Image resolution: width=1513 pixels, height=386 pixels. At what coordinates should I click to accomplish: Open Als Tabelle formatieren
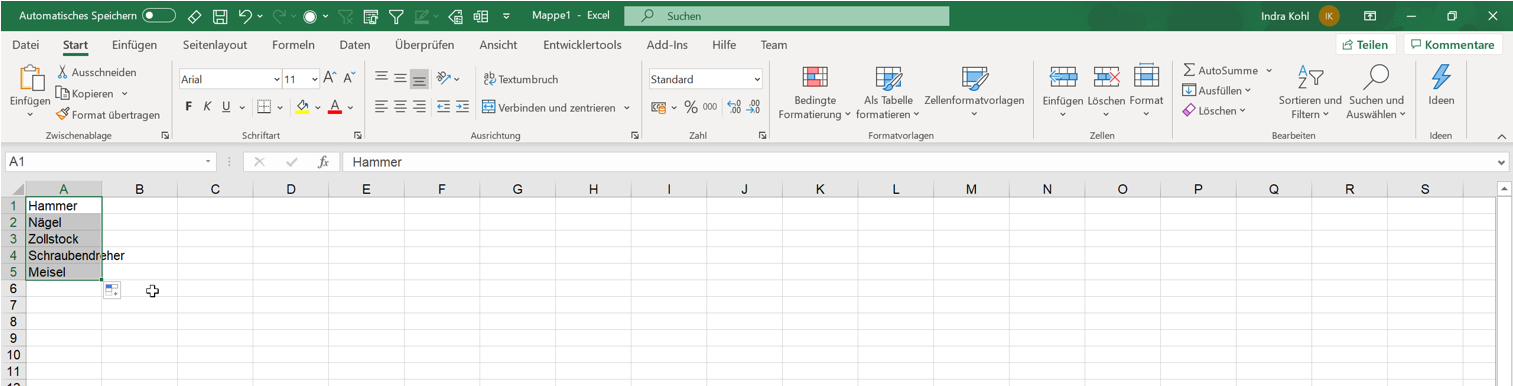point(889,93)
